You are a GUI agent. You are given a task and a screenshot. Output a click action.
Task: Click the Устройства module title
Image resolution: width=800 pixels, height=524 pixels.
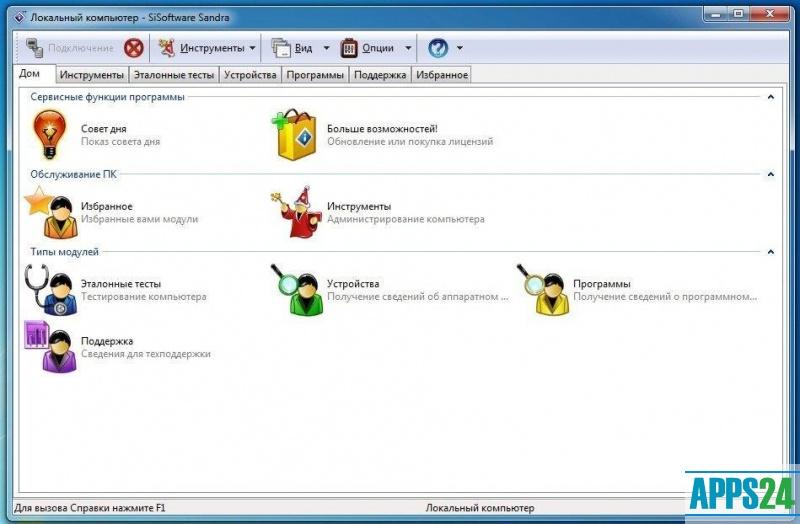[353, 284]
